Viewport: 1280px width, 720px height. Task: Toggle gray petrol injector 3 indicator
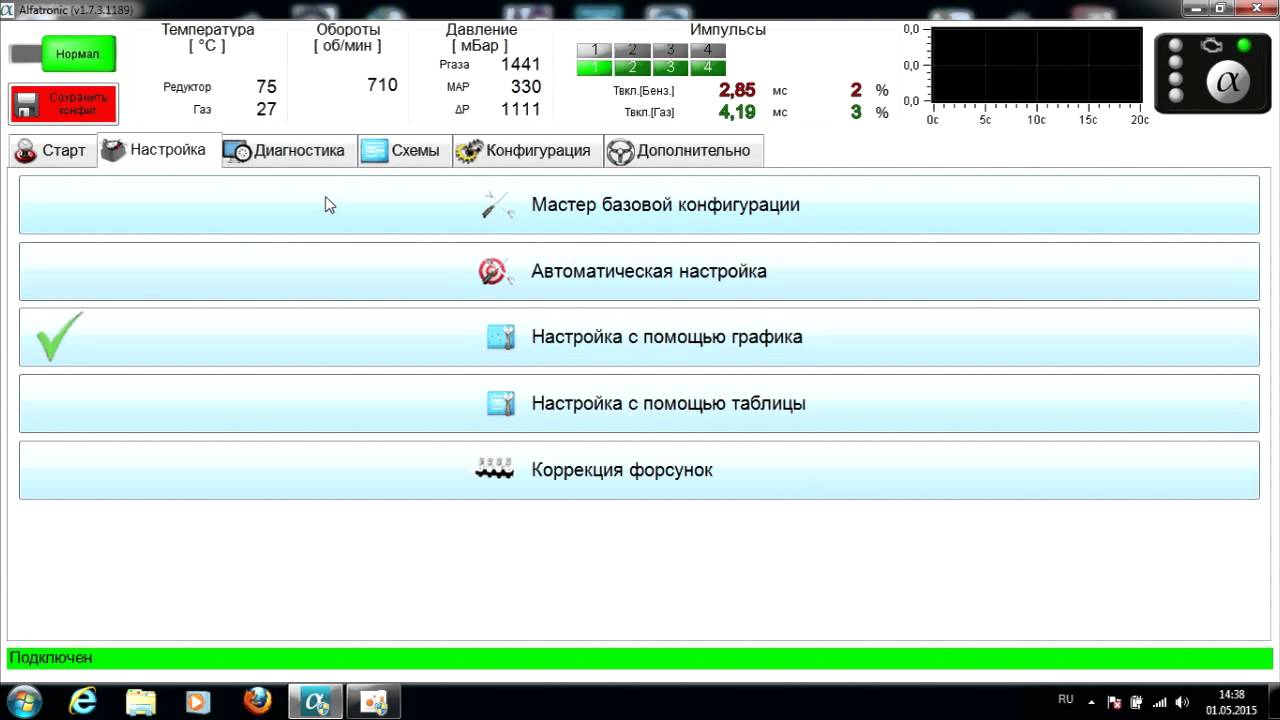tap(670, 50)
